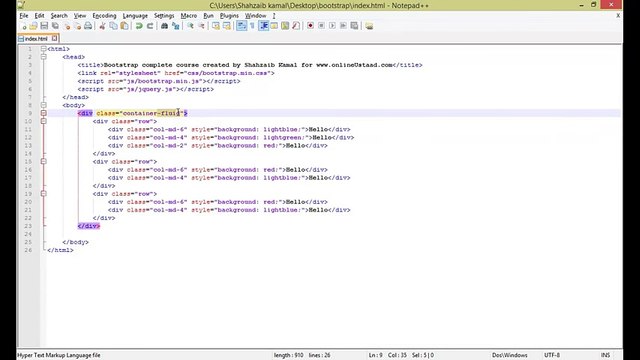Click the 'length : 910' status entry
The height and width of the screenshot is (360, 640).
click(289, 355)
